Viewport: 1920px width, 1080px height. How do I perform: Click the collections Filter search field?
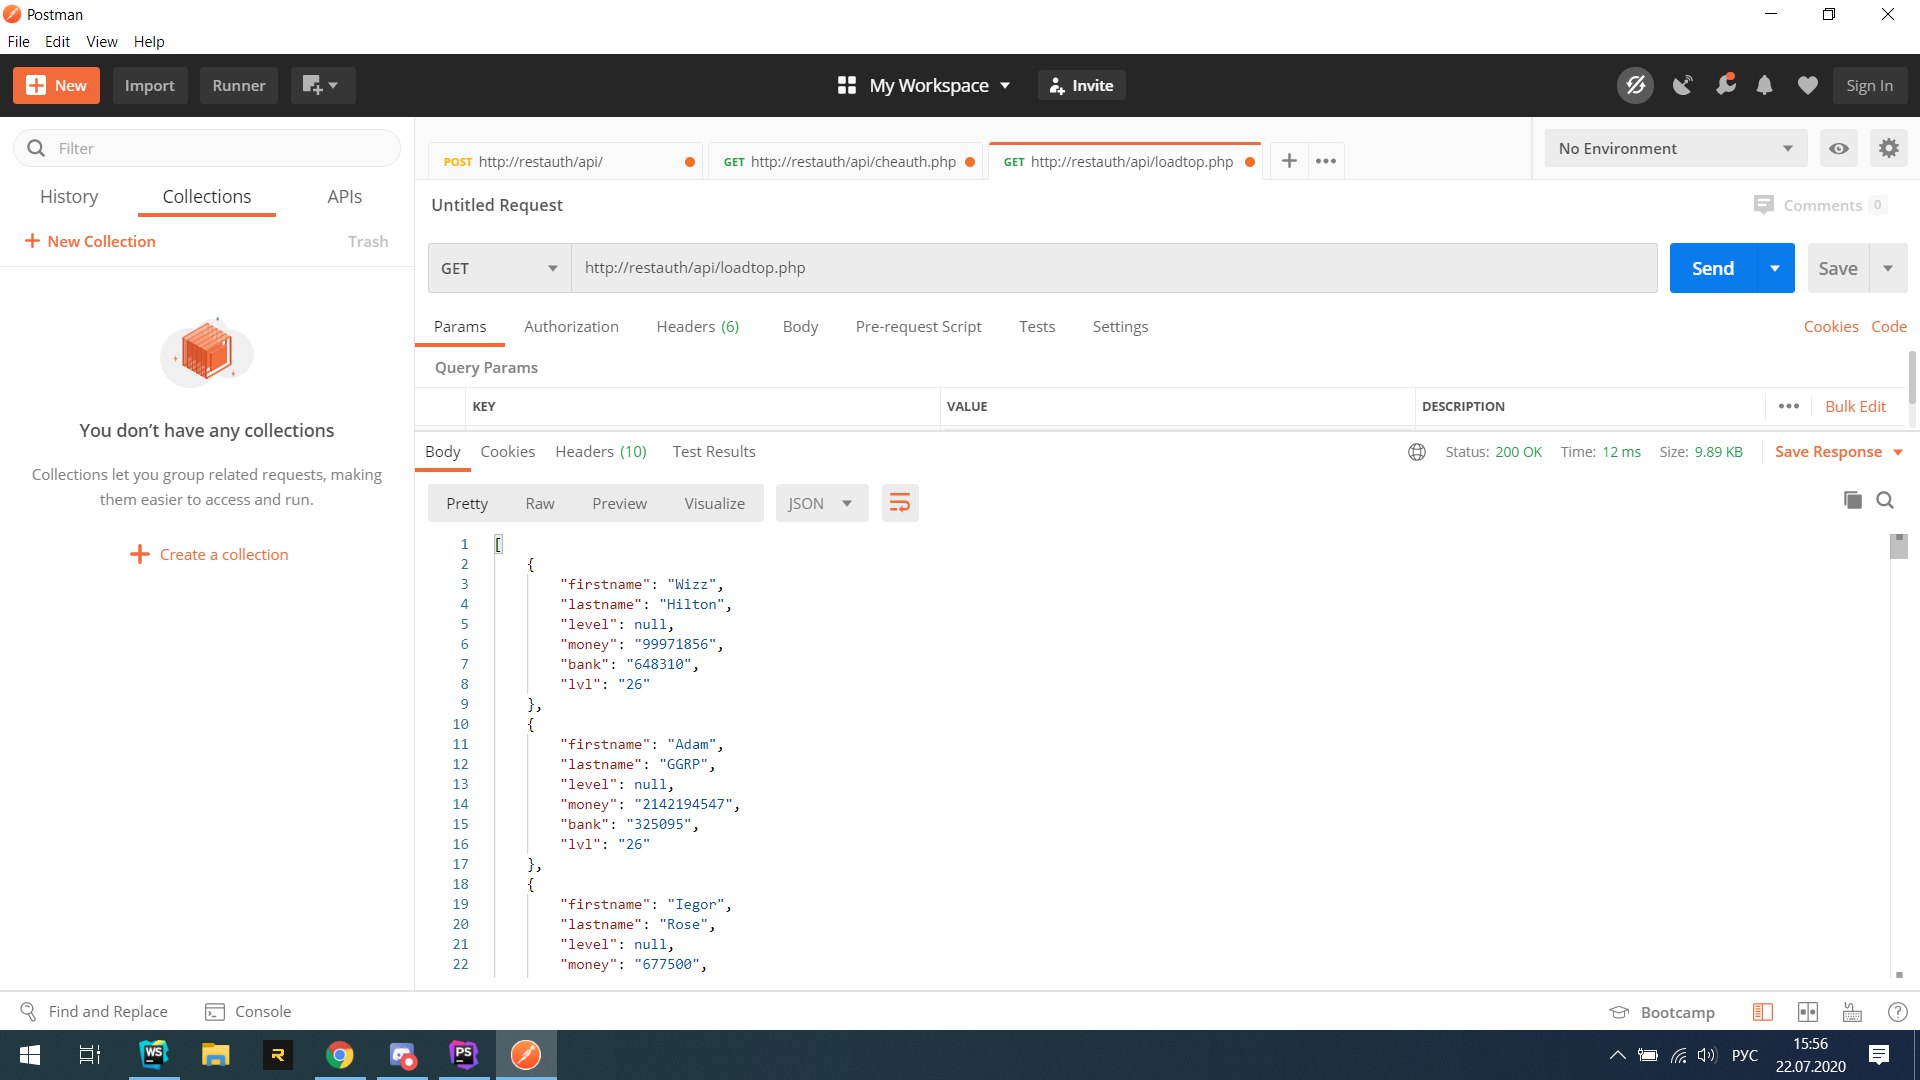tap(207, 148)
